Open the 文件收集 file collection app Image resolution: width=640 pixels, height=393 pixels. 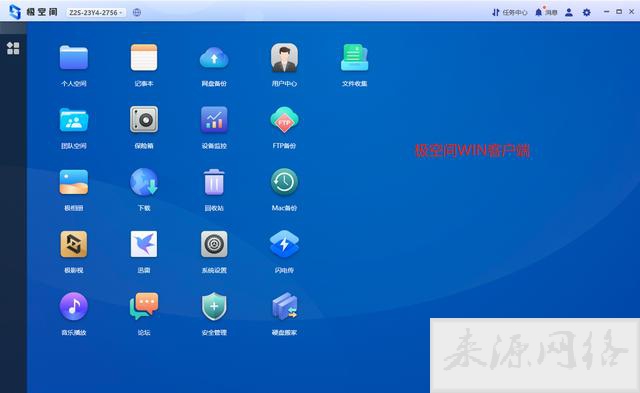click(354, 58)
